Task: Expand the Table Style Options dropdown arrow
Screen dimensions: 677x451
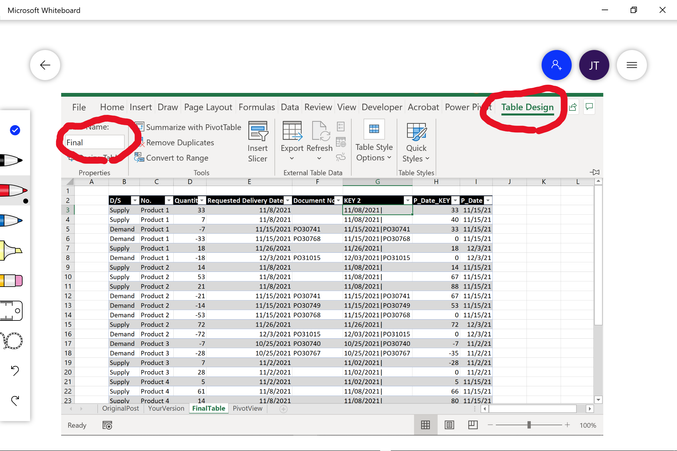Action: (x=389, y=158)
